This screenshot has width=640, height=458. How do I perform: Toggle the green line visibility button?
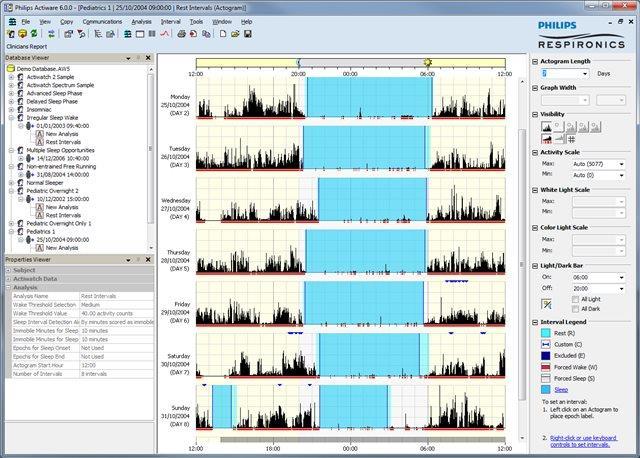(559, 140)
